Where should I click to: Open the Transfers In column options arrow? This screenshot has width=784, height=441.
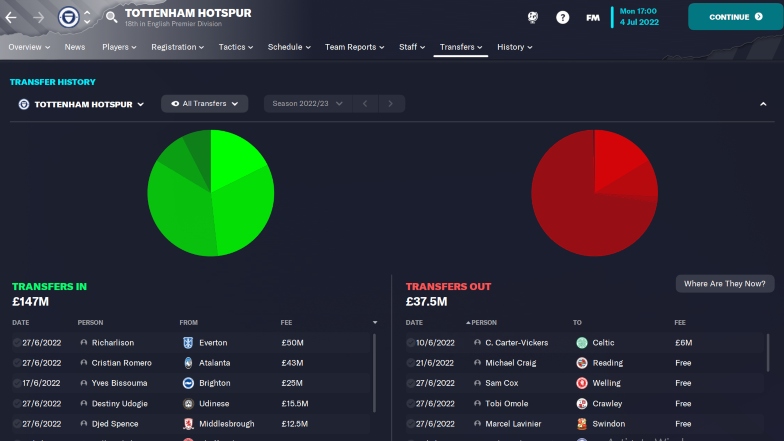coord(375,322)
